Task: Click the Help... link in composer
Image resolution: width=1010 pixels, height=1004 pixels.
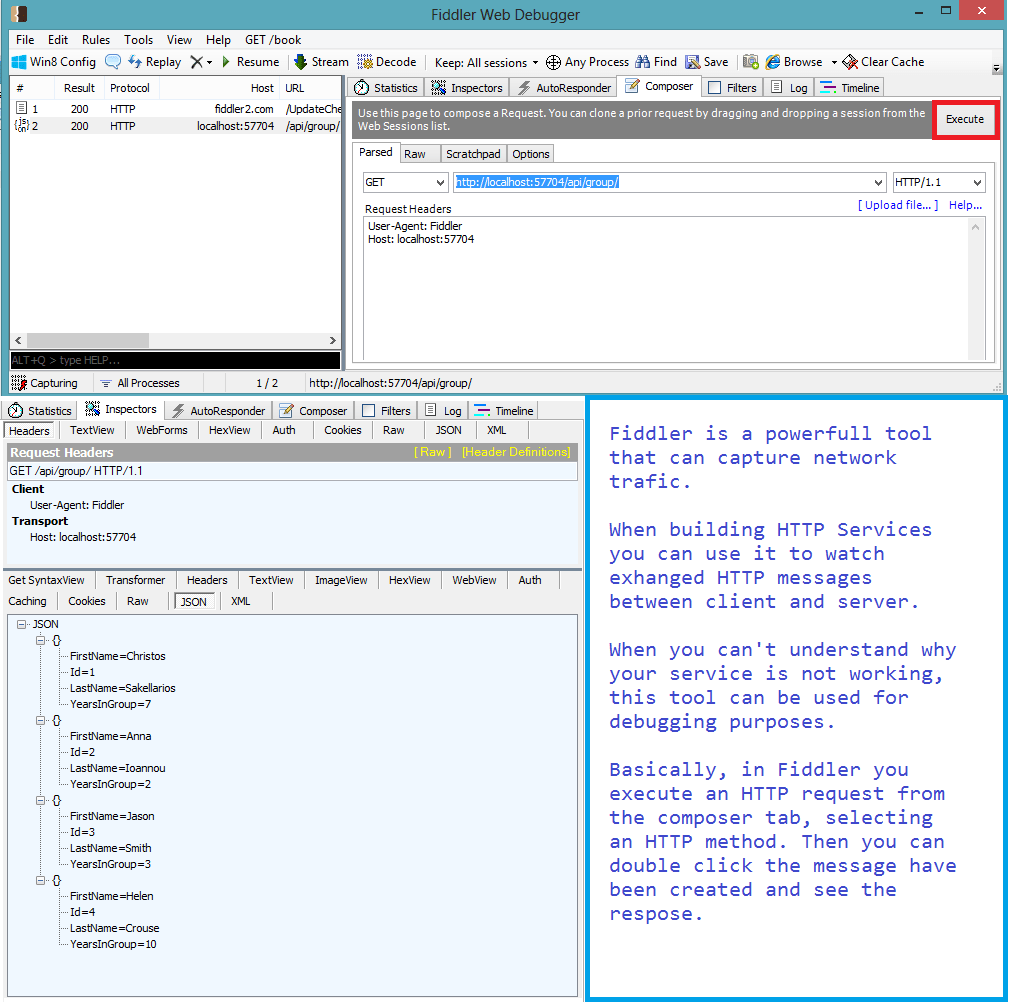Action: click(x=965, y=205)
